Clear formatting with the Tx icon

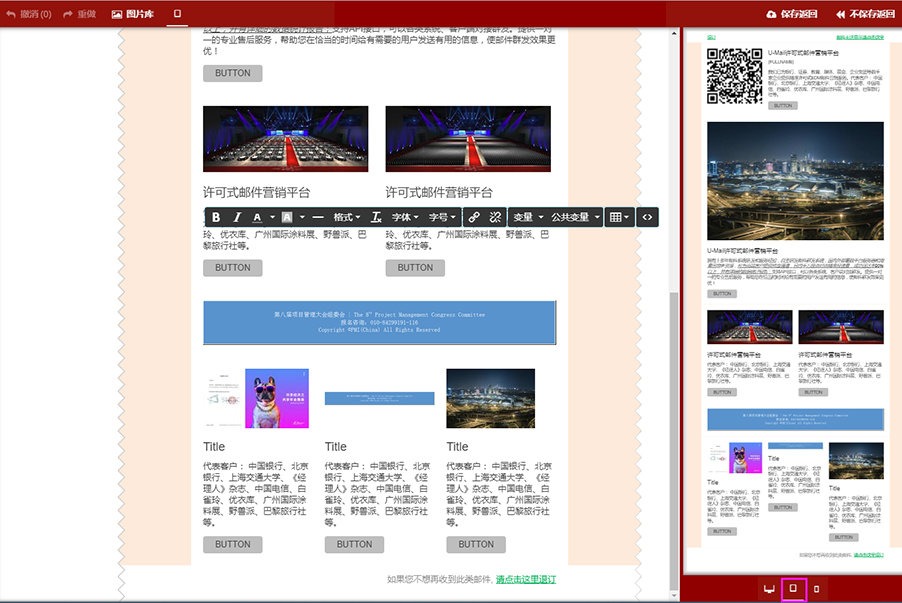coord(376,217)
